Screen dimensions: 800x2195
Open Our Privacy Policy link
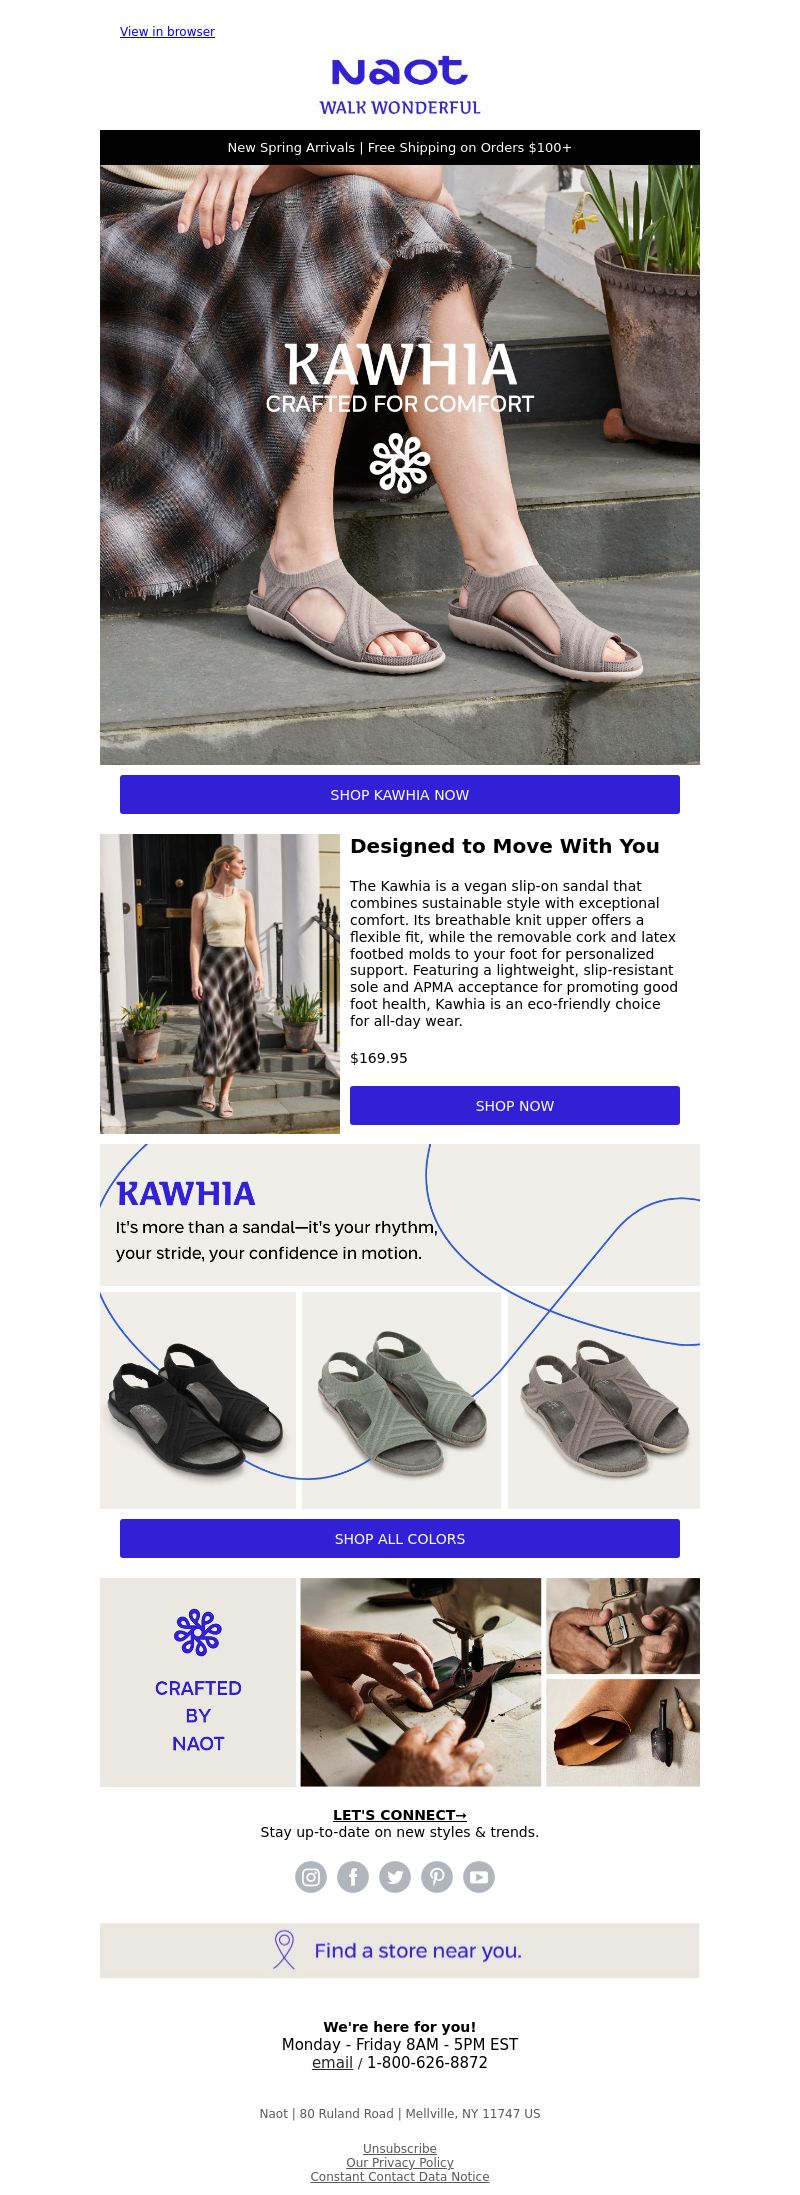[x=400, y=2162]
